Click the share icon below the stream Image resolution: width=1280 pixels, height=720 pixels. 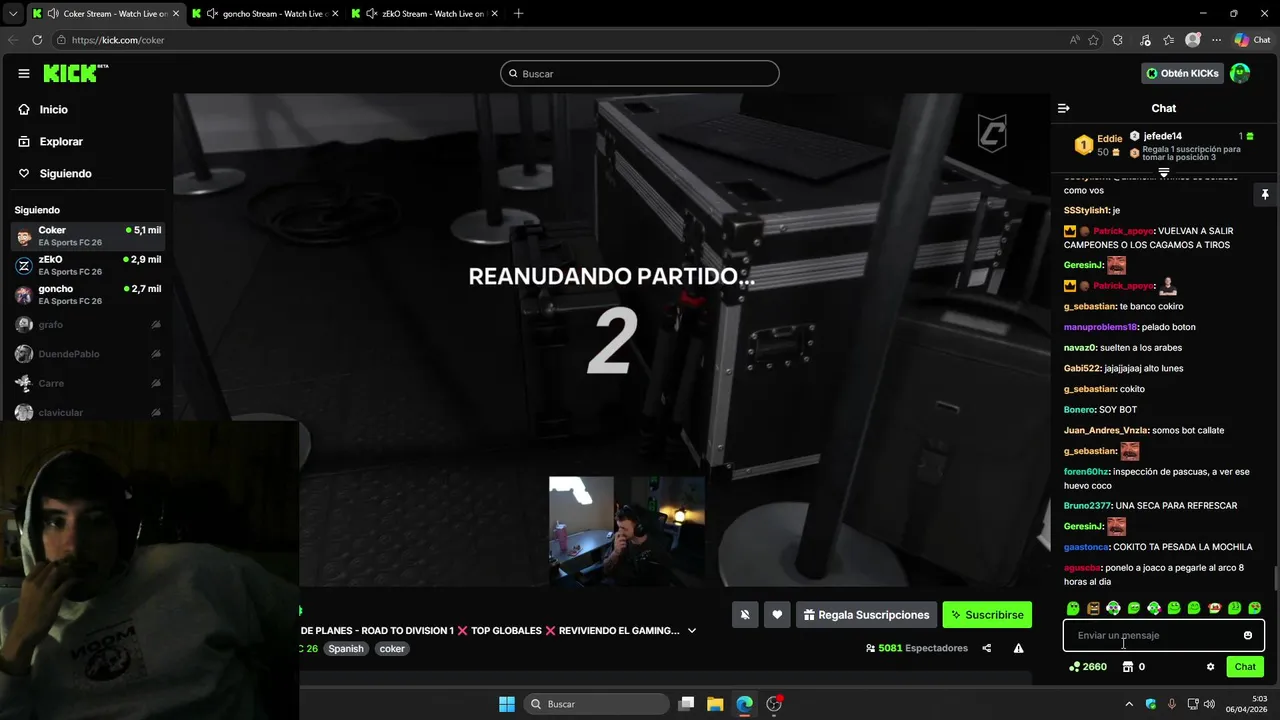click(987, 648)
